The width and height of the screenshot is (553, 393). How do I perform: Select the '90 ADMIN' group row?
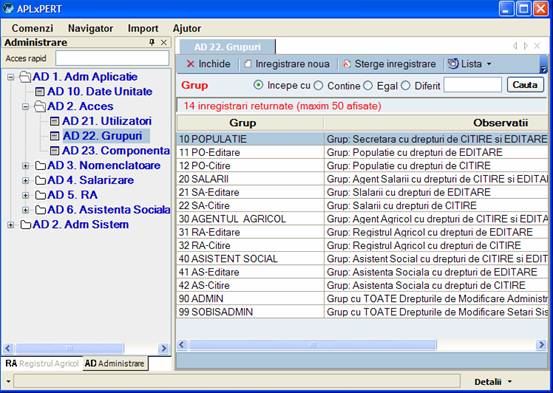pos(363,299)
